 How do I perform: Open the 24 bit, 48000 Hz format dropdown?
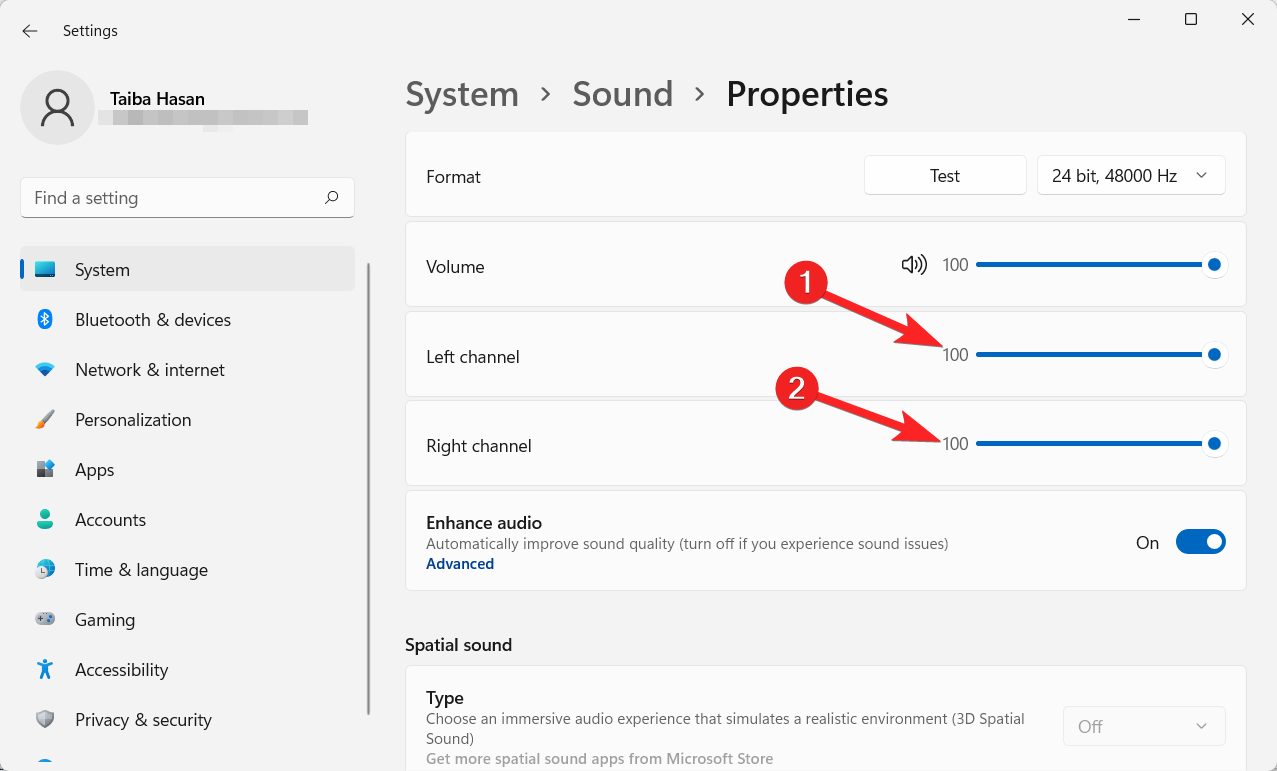tap(1131, 175)
